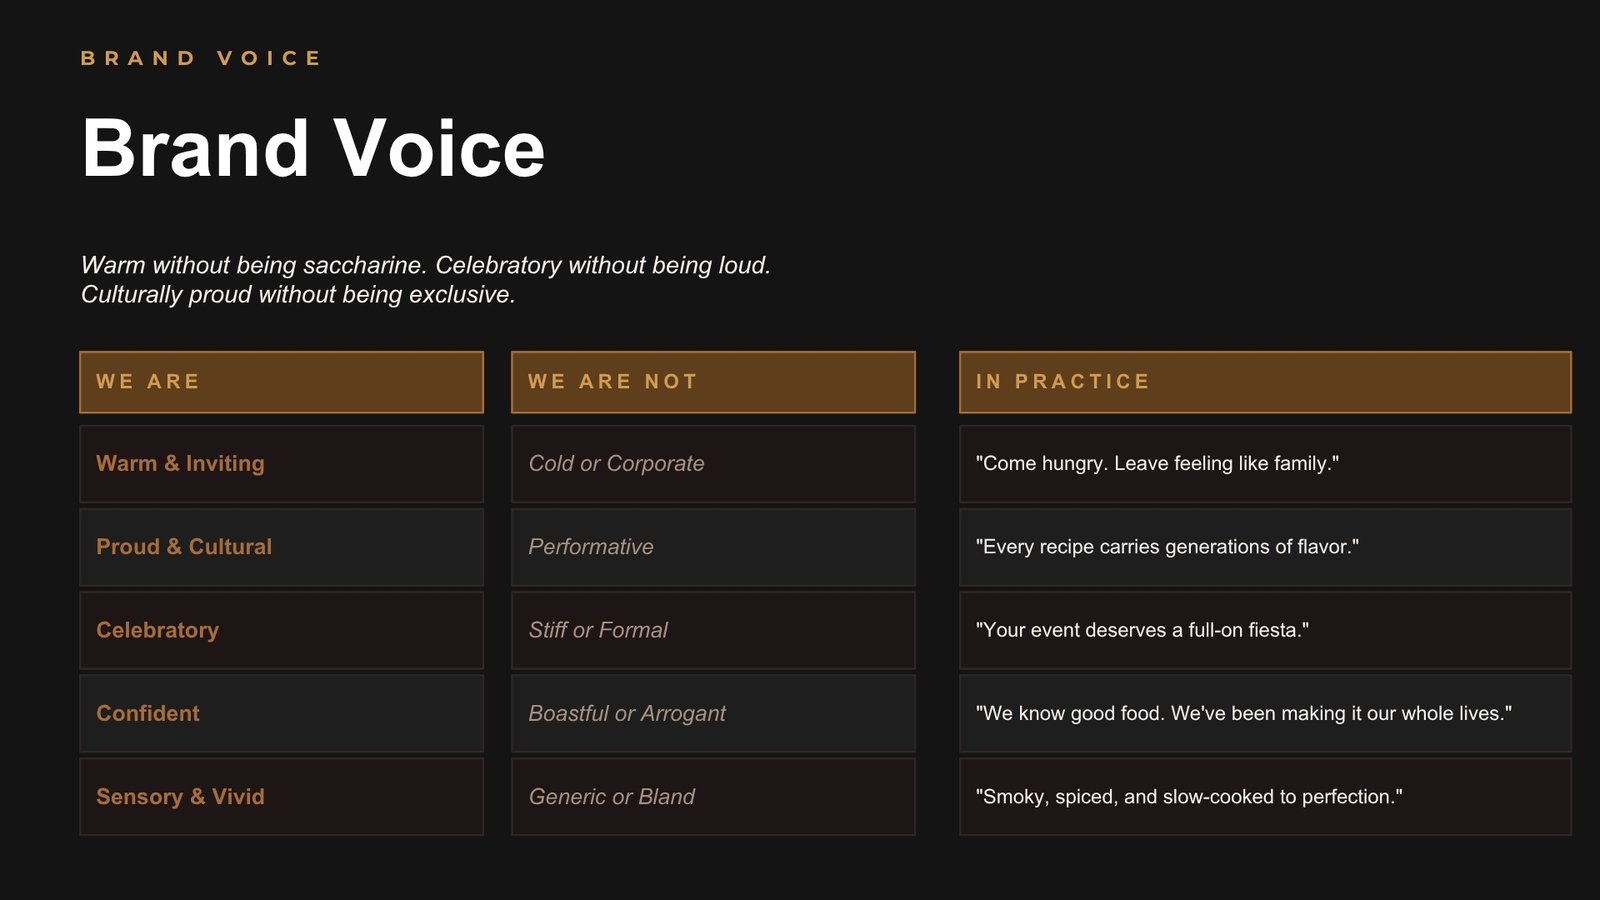Click the Proud & Cultural cell

tap(281, 547)
